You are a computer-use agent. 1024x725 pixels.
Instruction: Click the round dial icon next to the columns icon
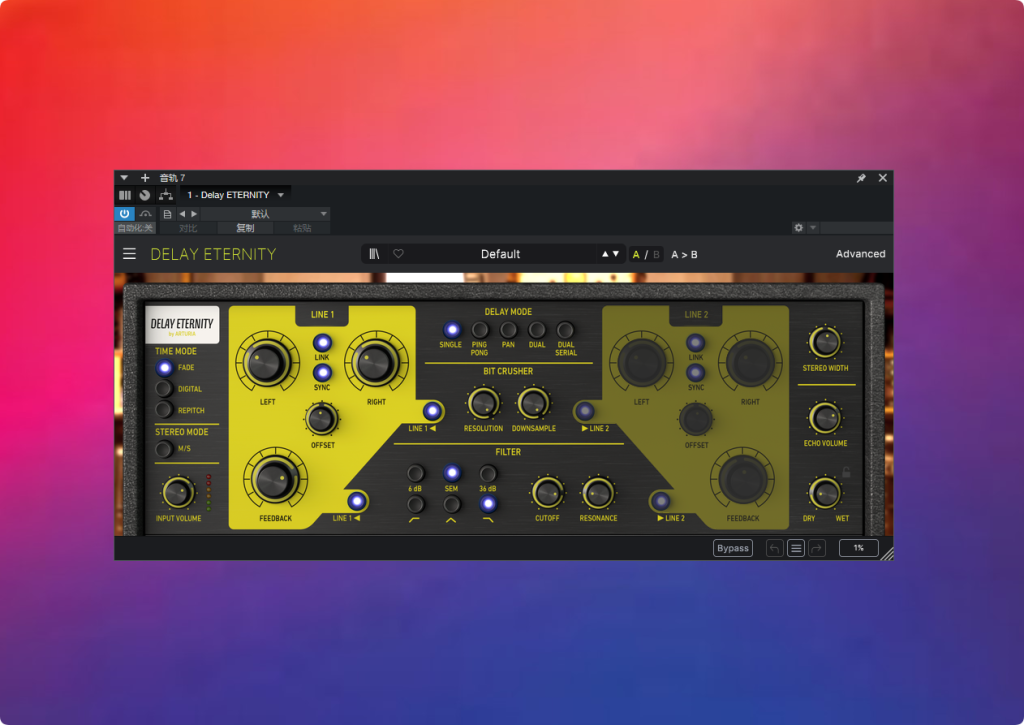point(145,195)
